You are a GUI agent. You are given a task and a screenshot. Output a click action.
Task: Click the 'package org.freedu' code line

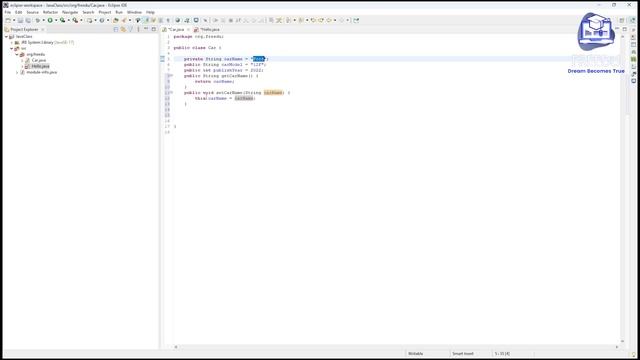tap(198, 36)
